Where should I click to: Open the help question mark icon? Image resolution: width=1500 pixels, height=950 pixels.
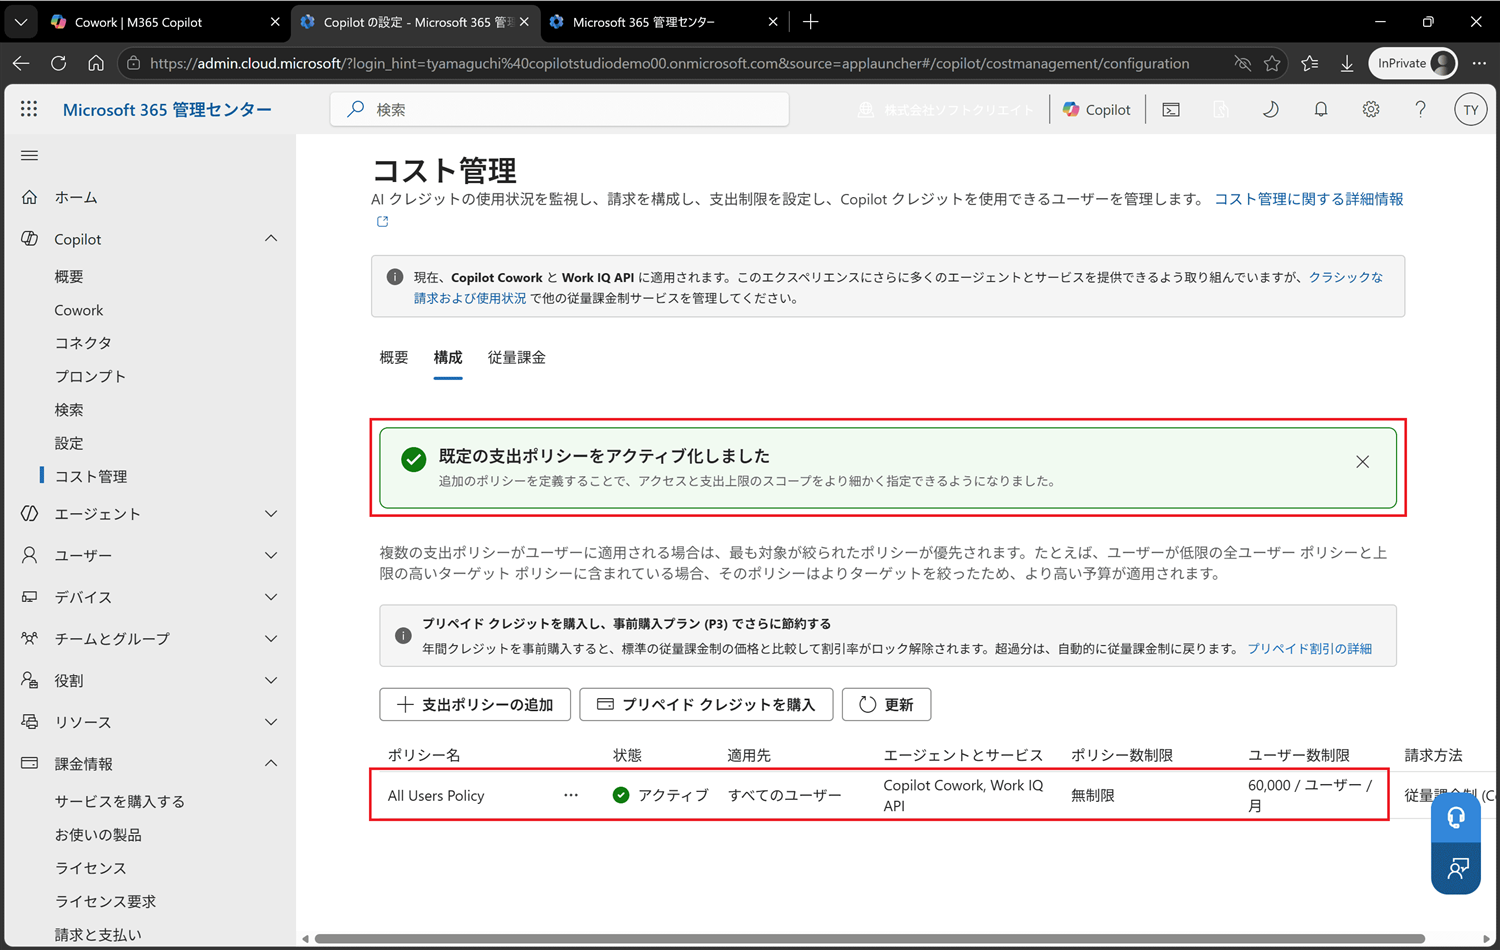pos(1420,109)
